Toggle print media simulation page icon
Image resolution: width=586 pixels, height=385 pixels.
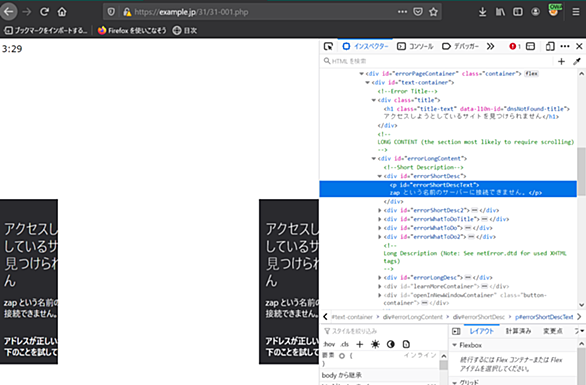406,344
